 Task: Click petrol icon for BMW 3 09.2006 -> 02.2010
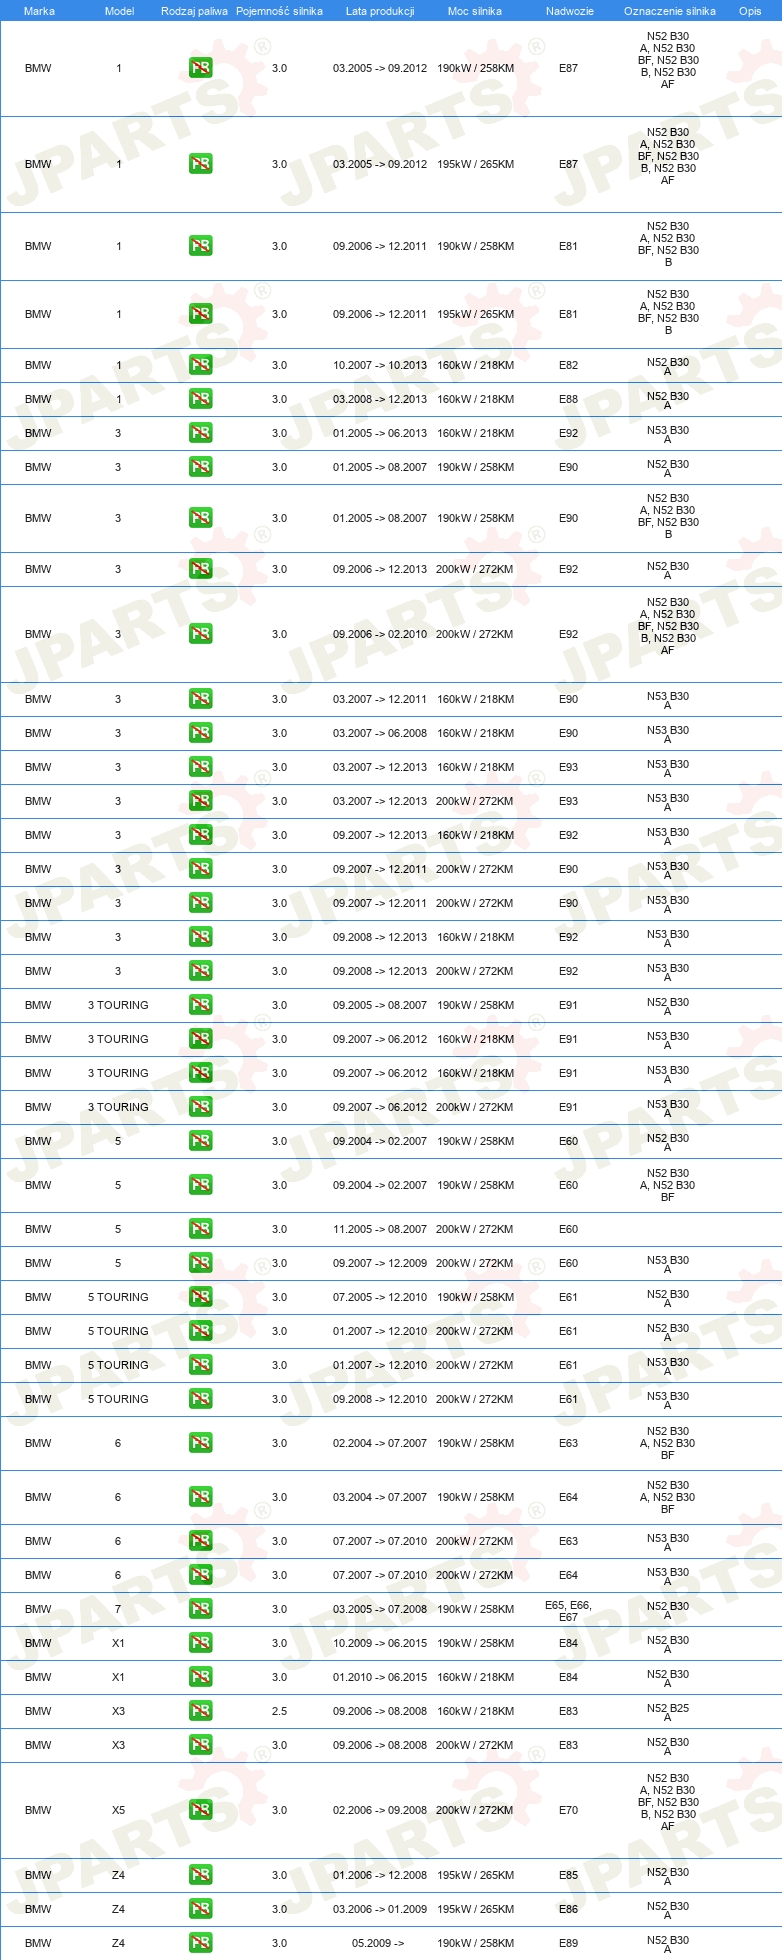click(x=200, y=634)
